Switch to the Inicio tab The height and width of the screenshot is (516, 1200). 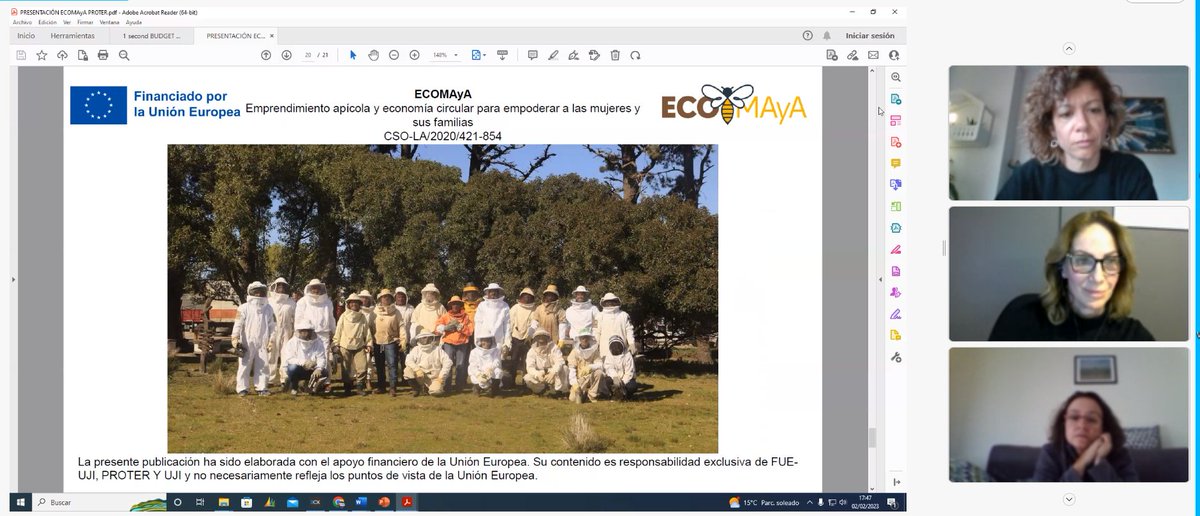click(26, 36)
